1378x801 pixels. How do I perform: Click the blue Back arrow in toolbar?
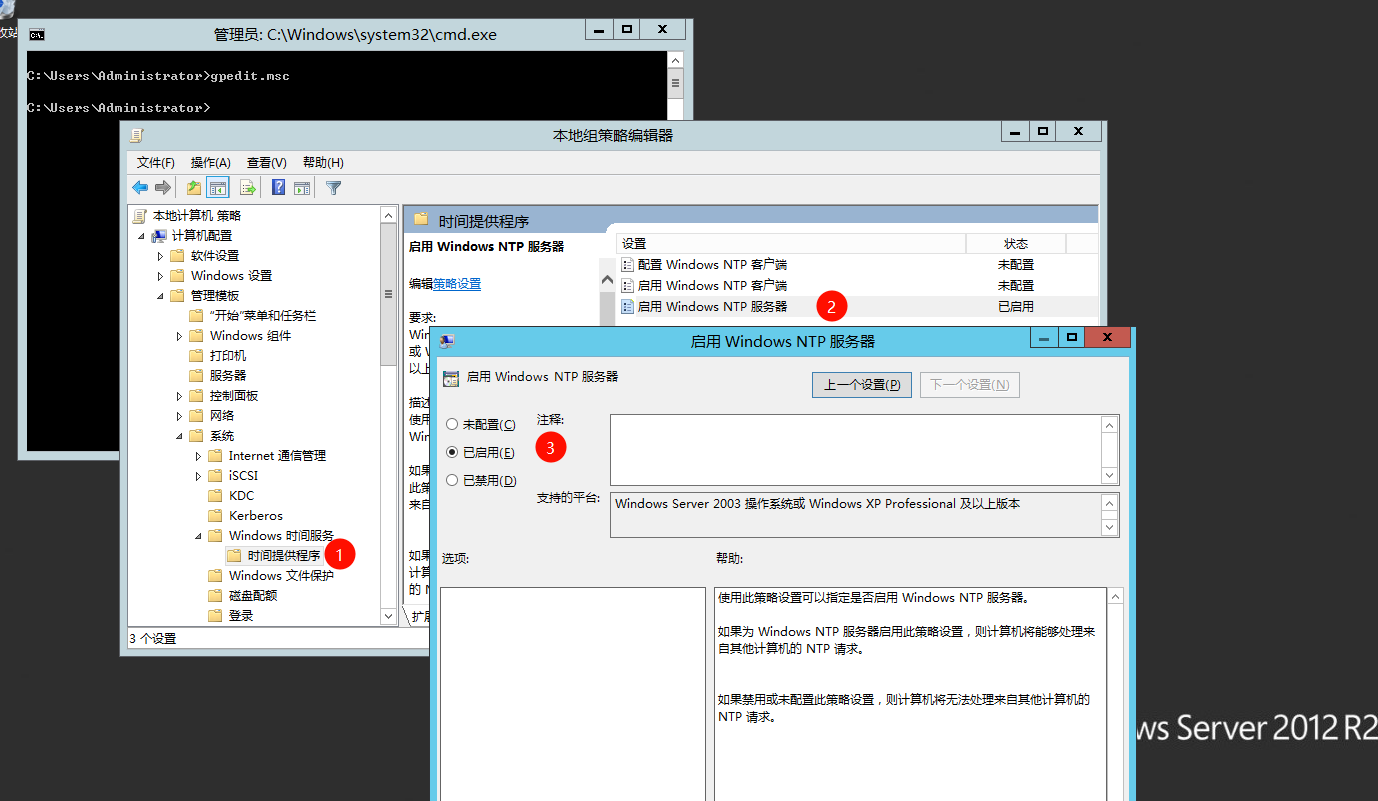click(x=140, y=188)
